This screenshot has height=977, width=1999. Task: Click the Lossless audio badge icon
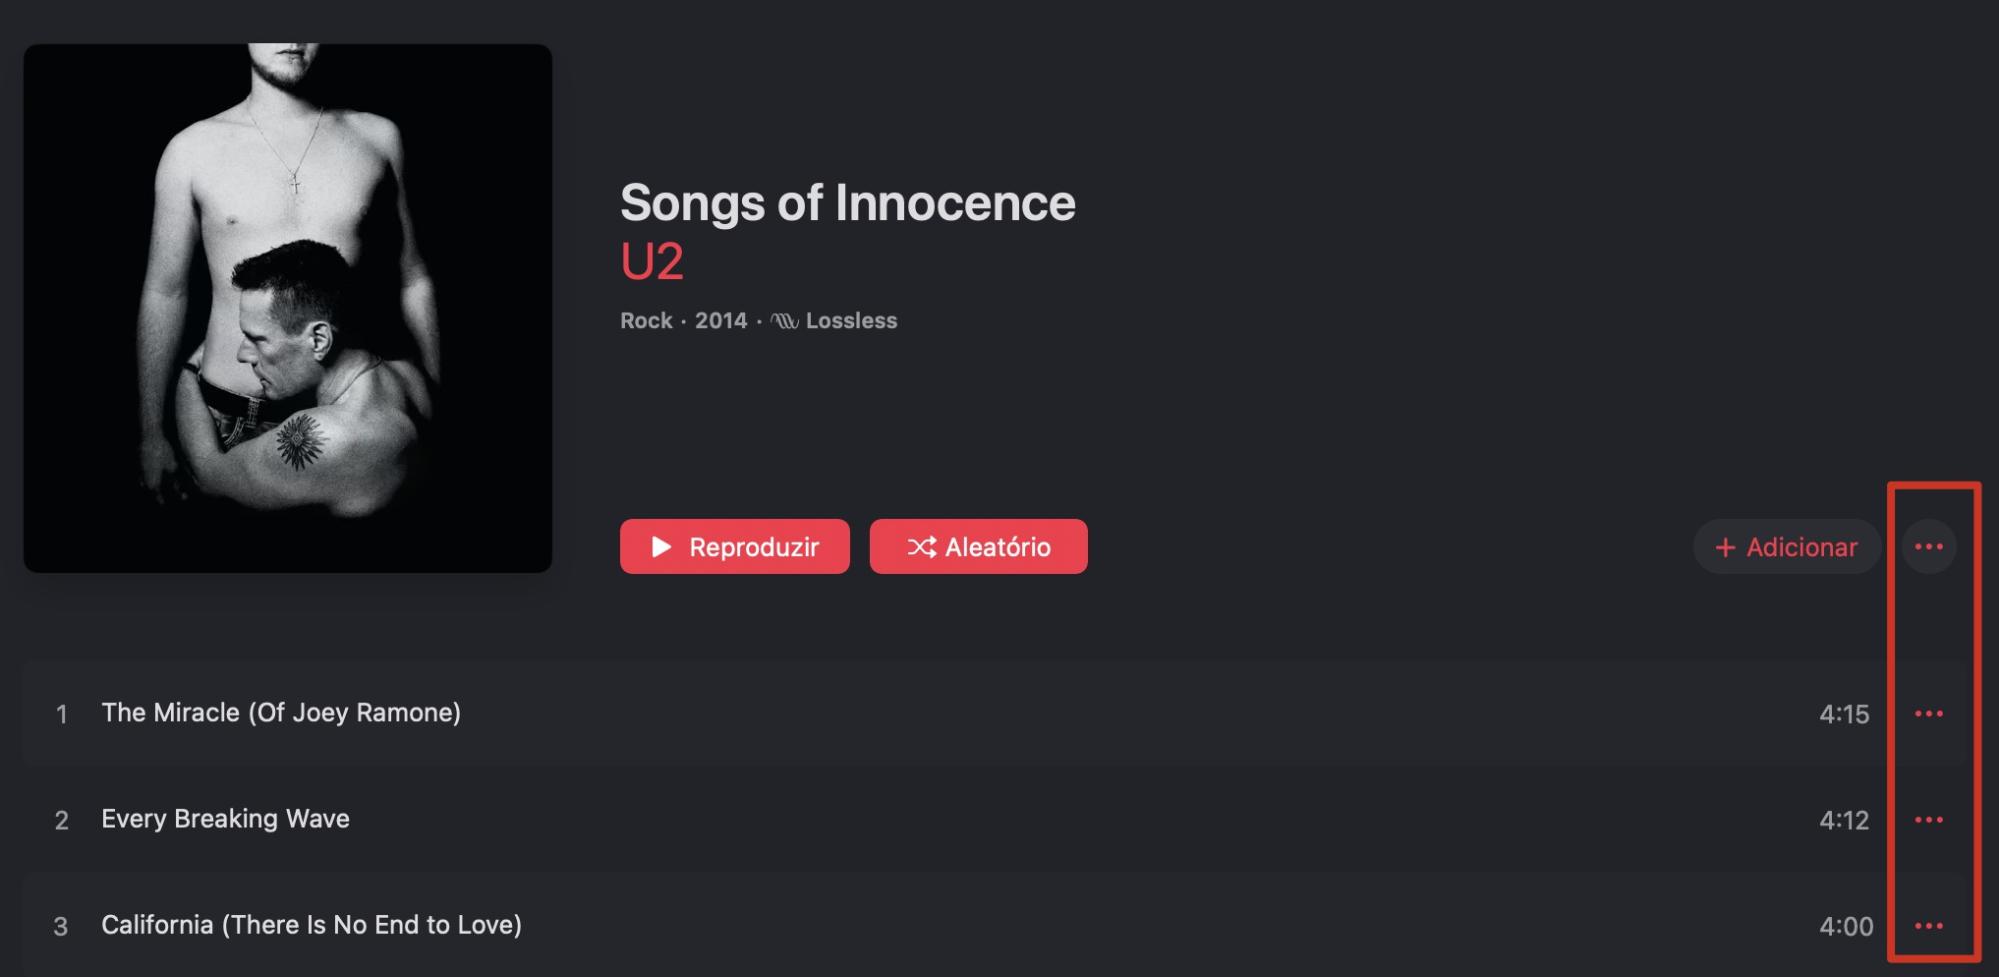coord(784,319)
